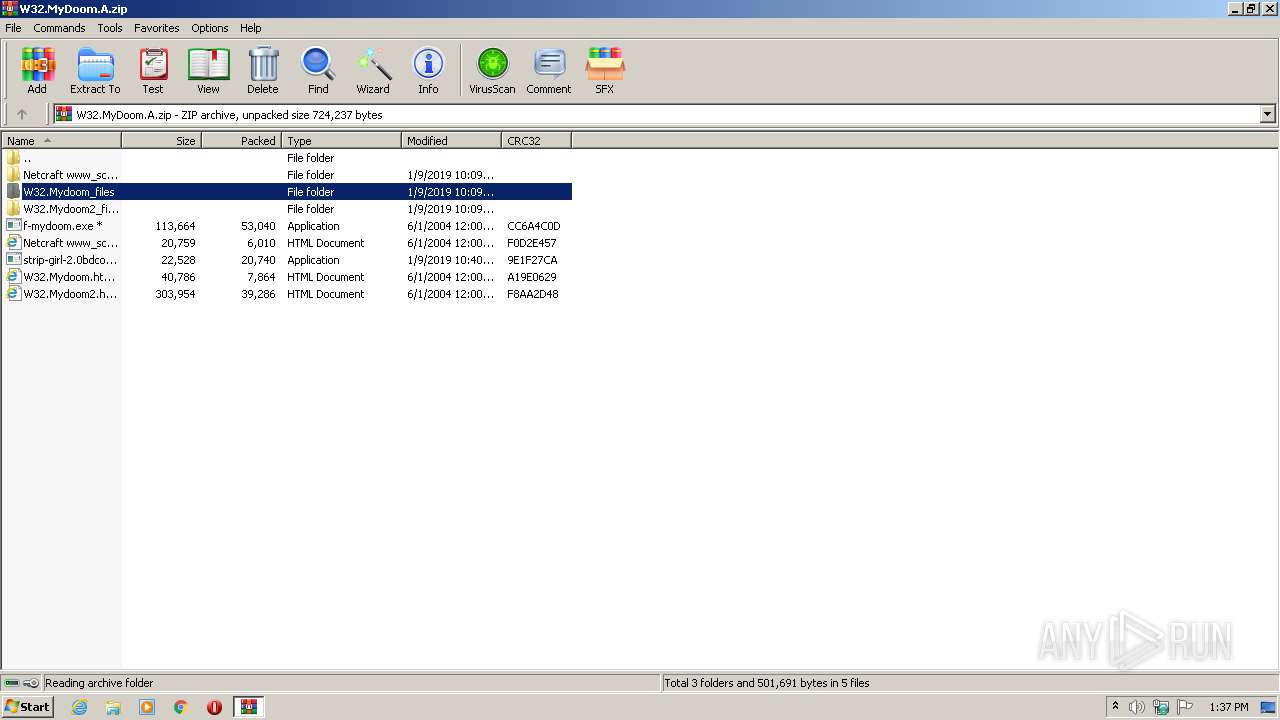Open Windows Media Player taskbar icon
Screen dimensions: 1280x720
[x=147, y=707]
